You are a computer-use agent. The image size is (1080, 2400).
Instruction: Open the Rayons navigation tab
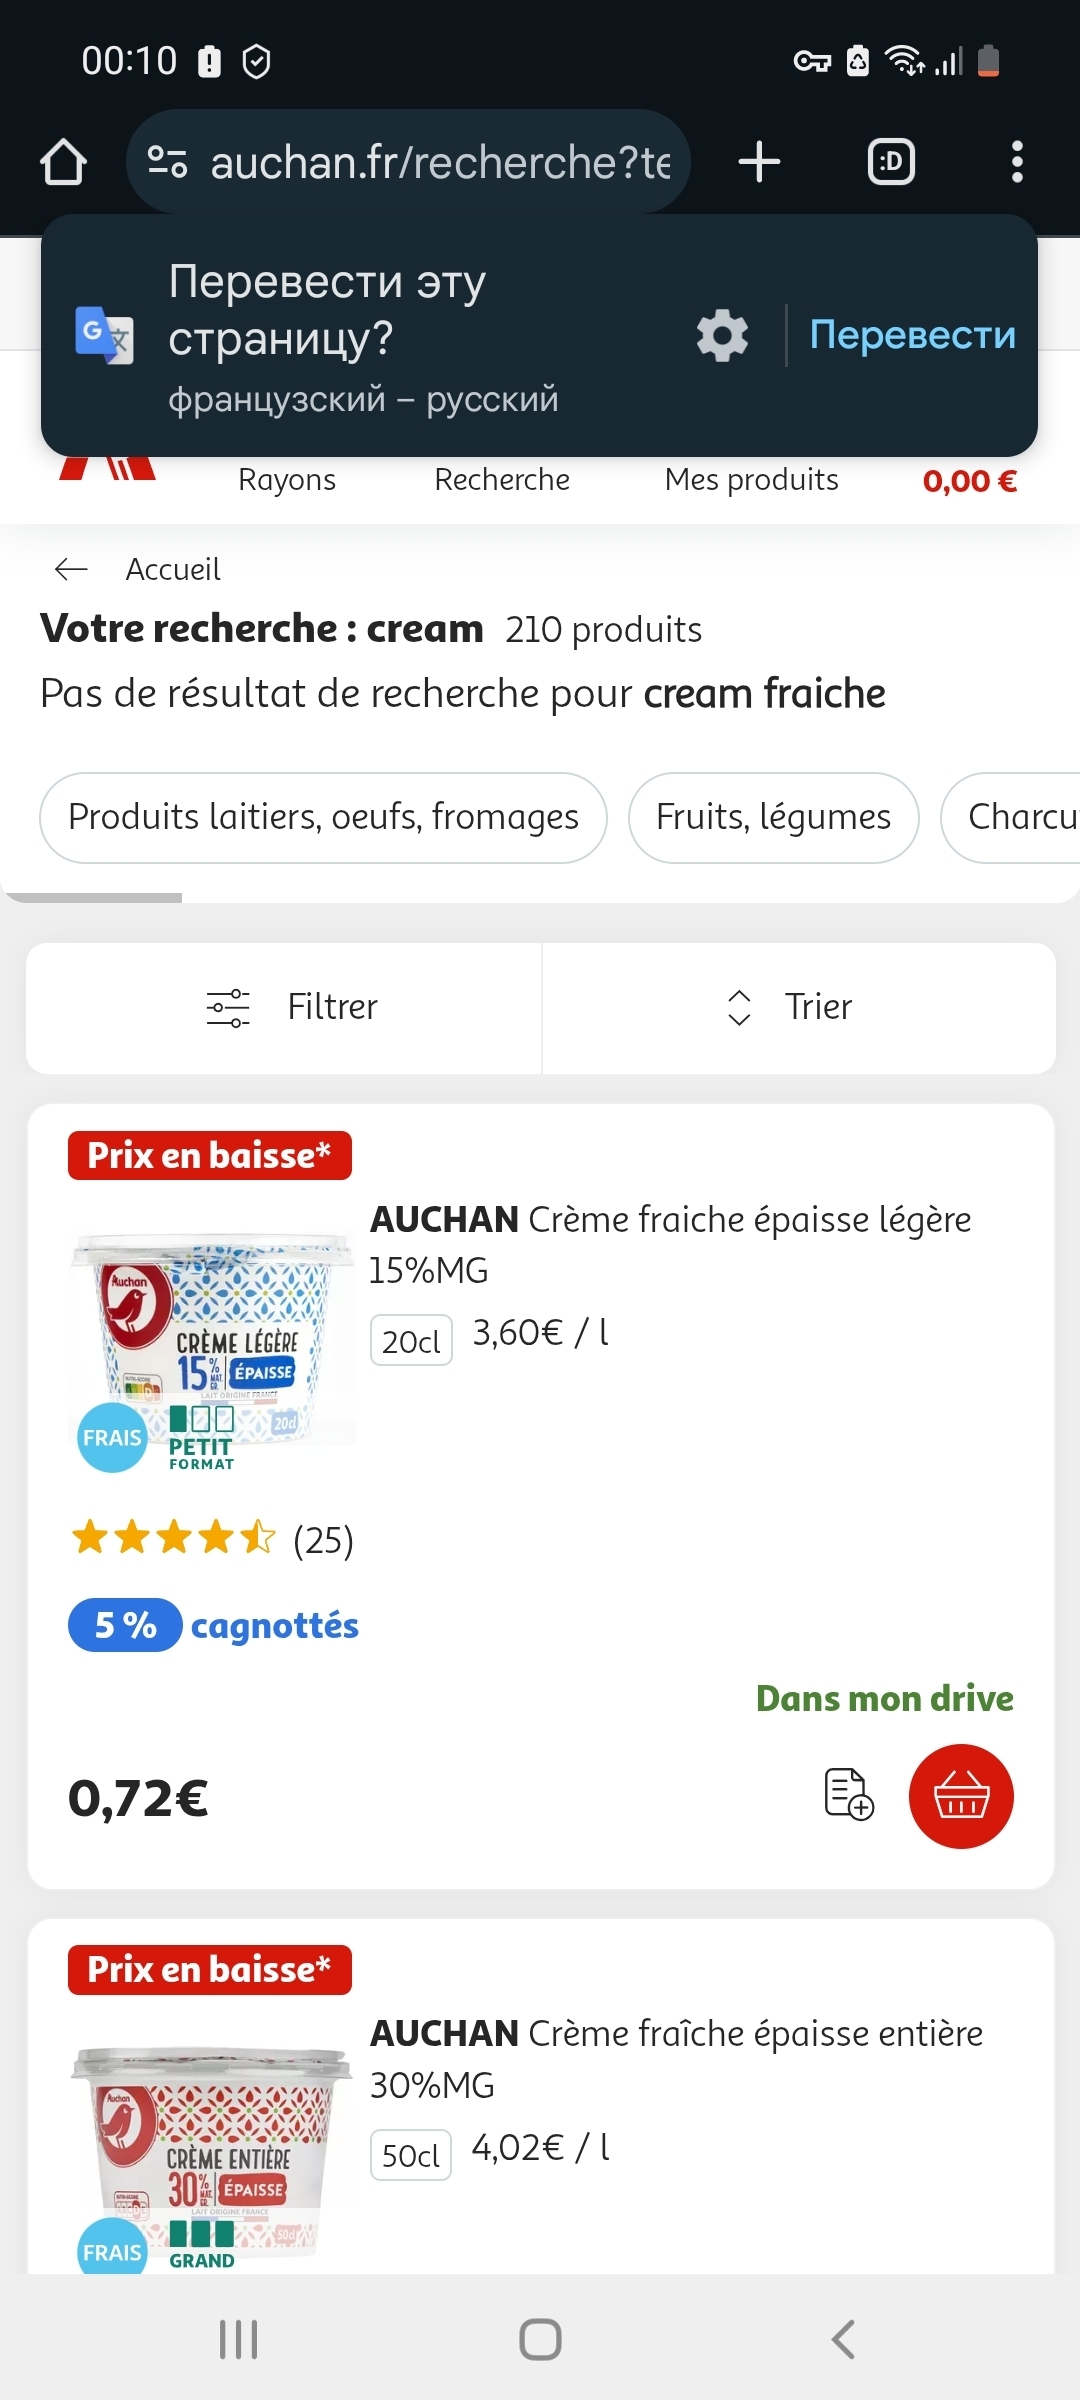(287, 480)
